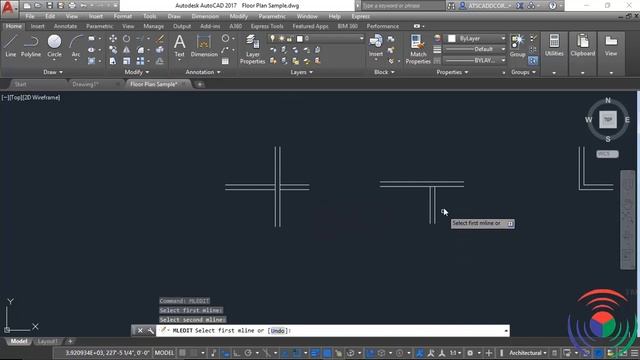Expand the Annotation panel dropdown
This screenshot has width=640, height=360.
click(203, 72)
